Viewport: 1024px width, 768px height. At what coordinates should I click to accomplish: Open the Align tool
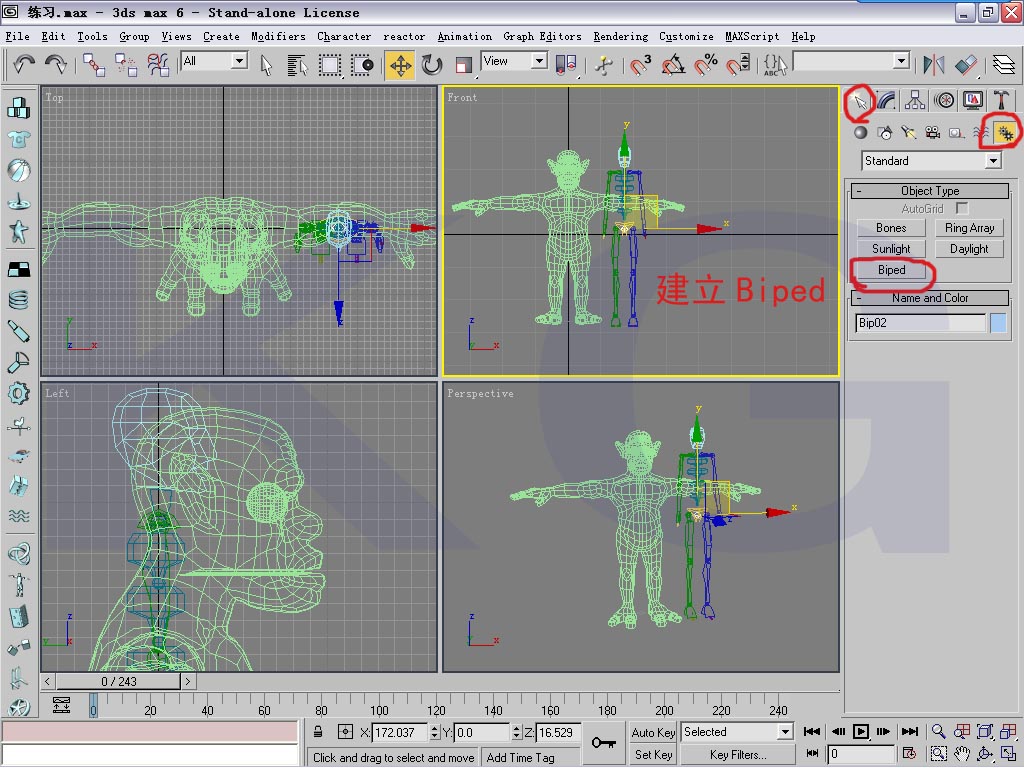[966, 65]
